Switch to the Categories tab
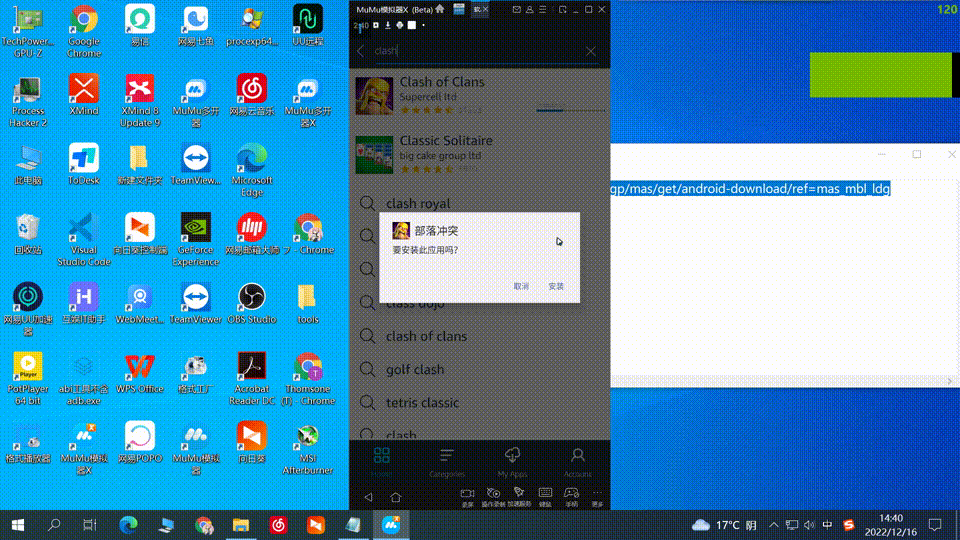 tap(447, 462)
